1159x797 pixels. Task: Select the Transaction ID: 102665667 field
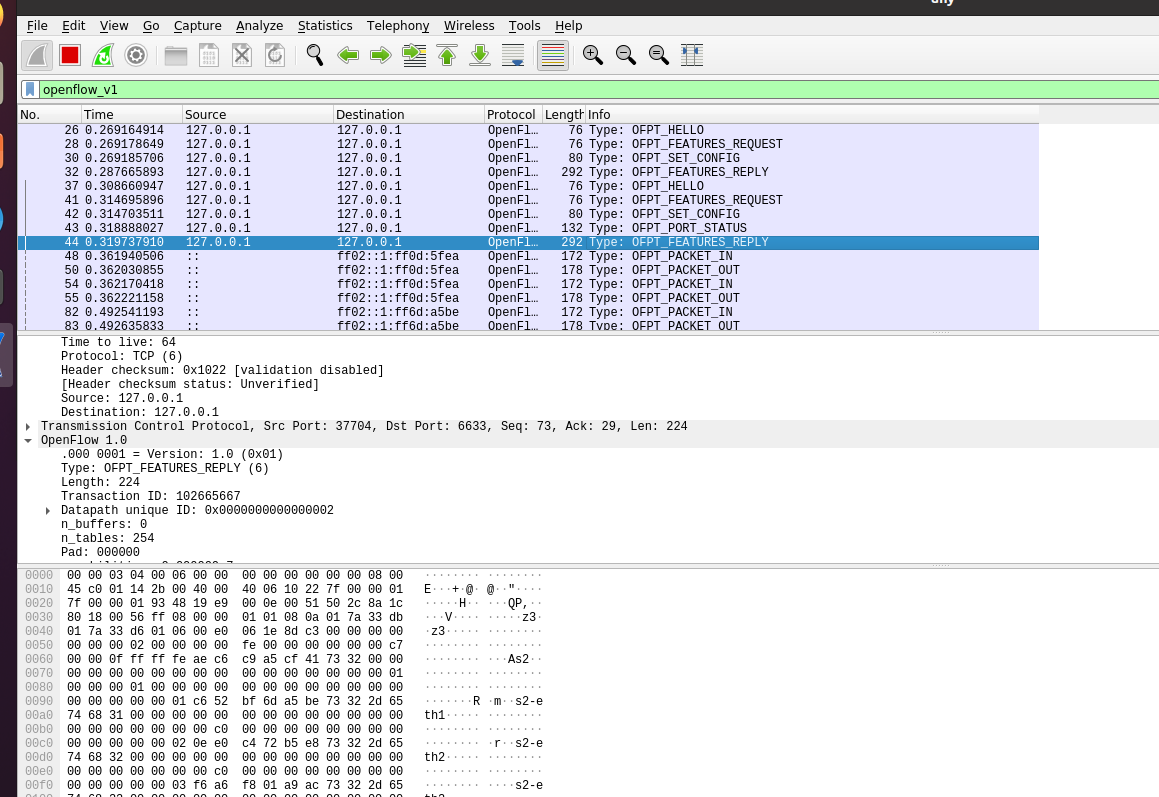coord(151,497)
